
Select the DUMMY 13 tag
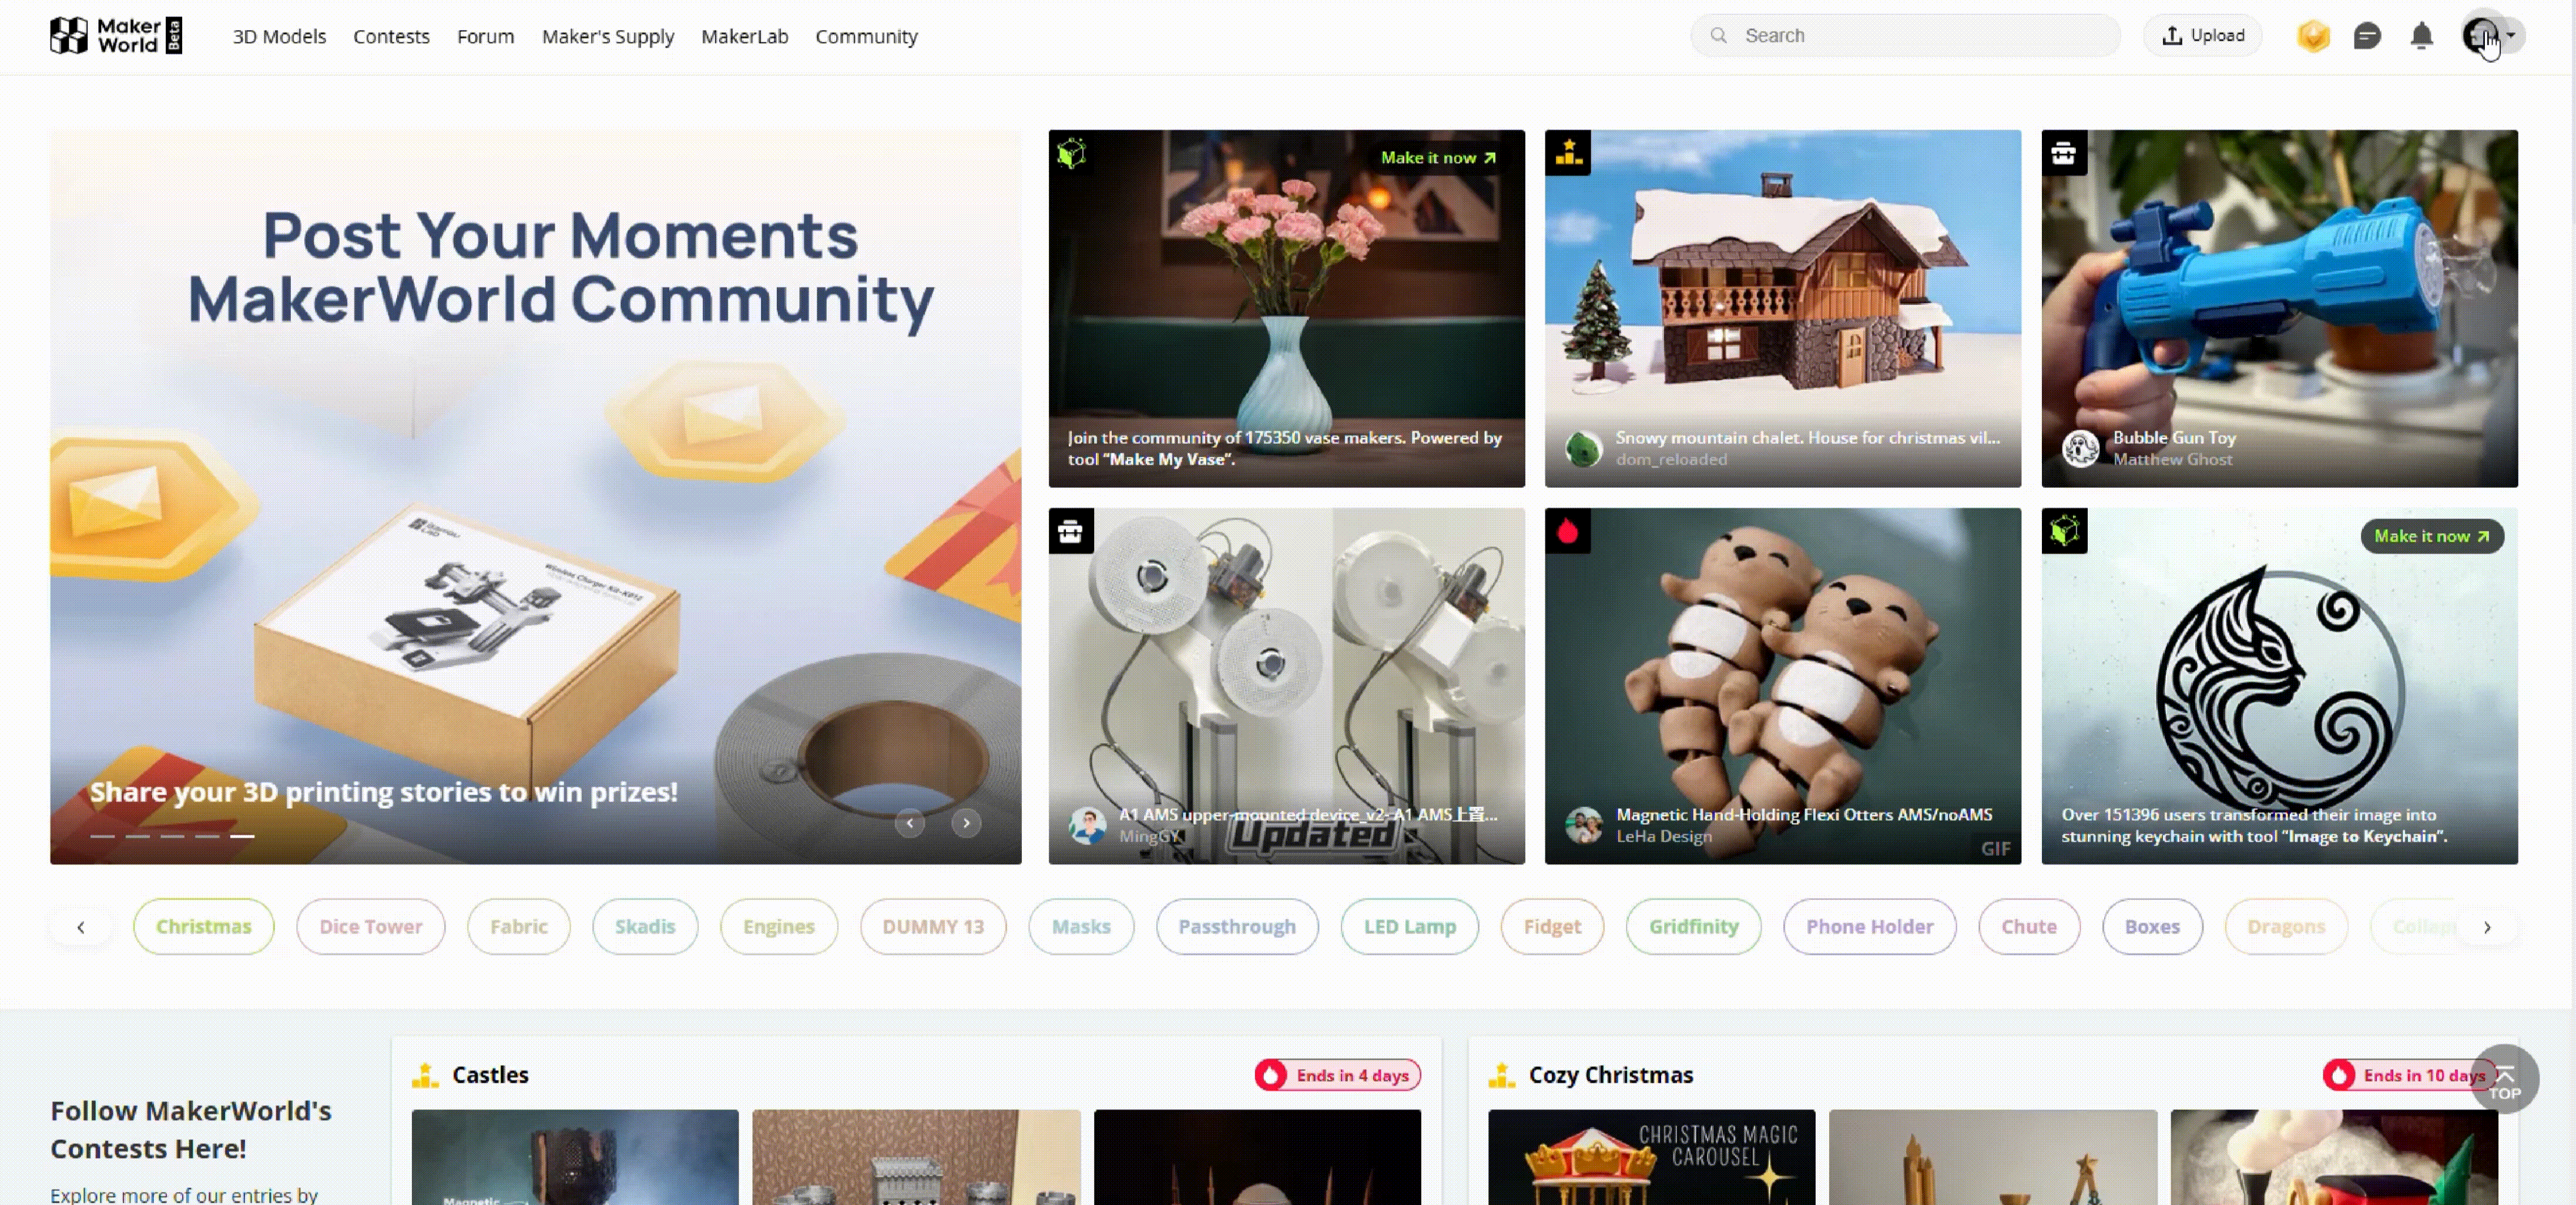point(933,927)
